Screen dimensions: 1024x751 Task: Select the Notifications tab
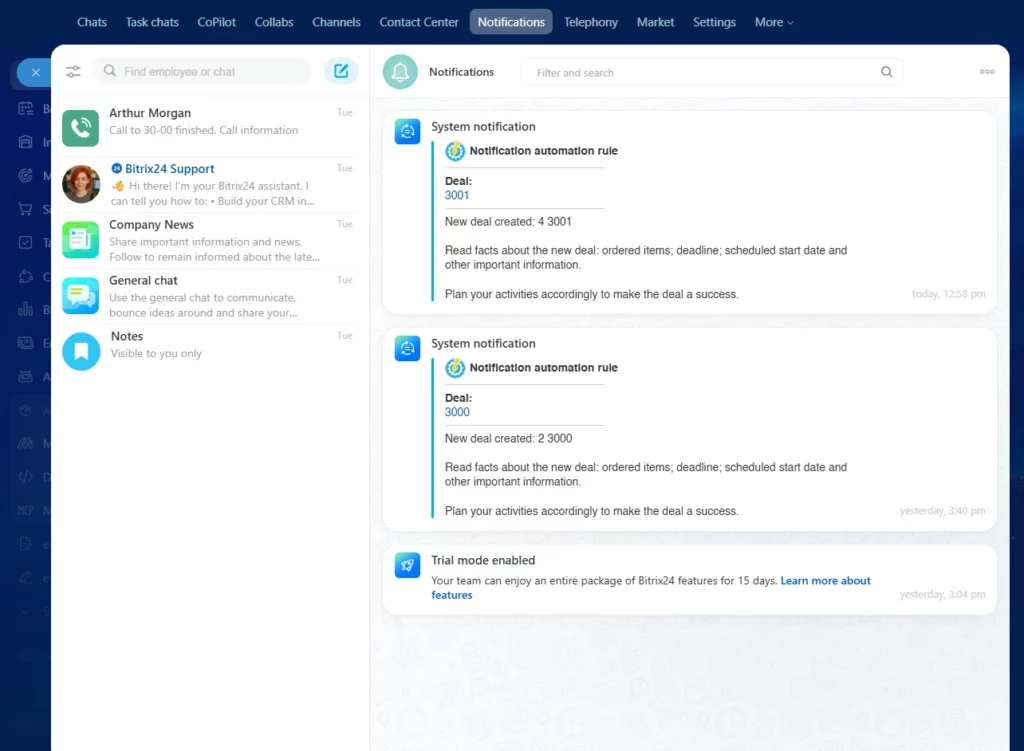[x=511, y=22]
